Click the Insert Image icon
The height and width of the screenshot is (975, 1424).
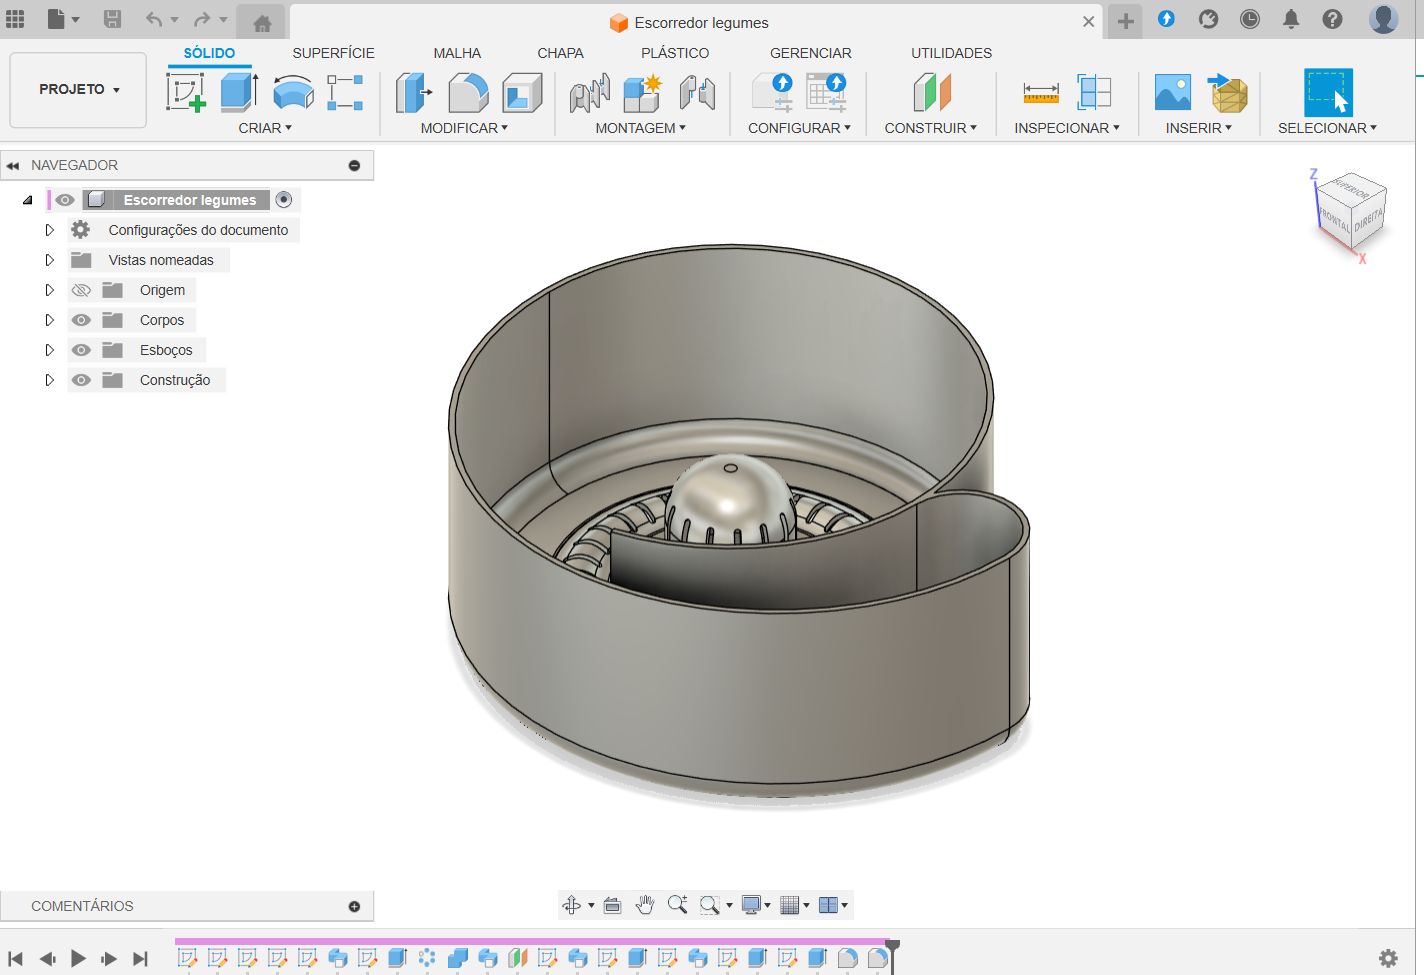coord(1172,93)
